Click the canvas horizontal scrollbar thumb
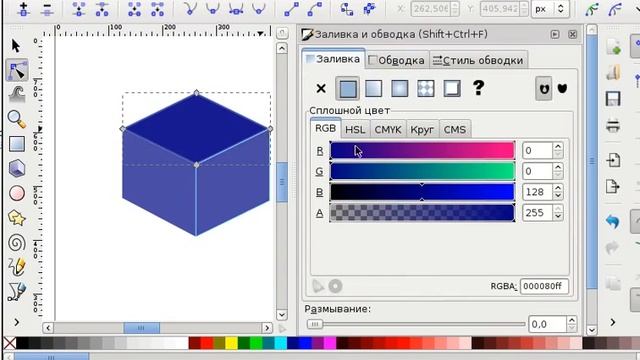 coord(141,328)
